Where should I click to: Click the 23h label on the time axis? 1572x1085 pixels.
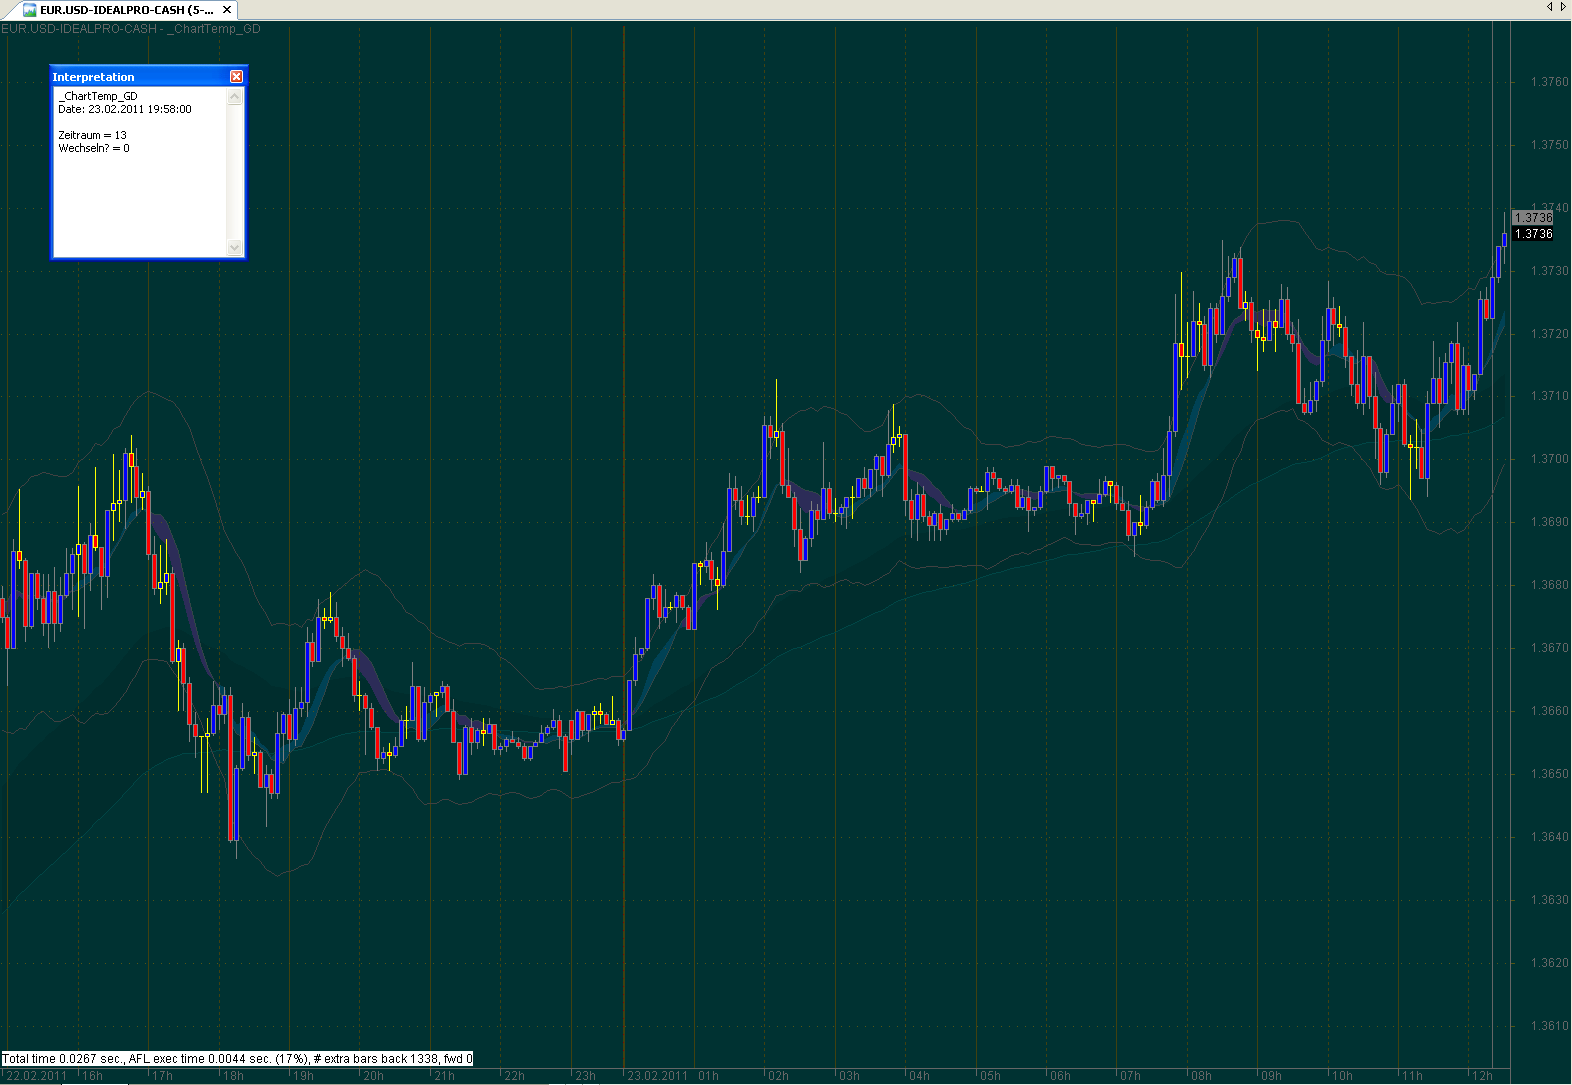point(586,1076)
